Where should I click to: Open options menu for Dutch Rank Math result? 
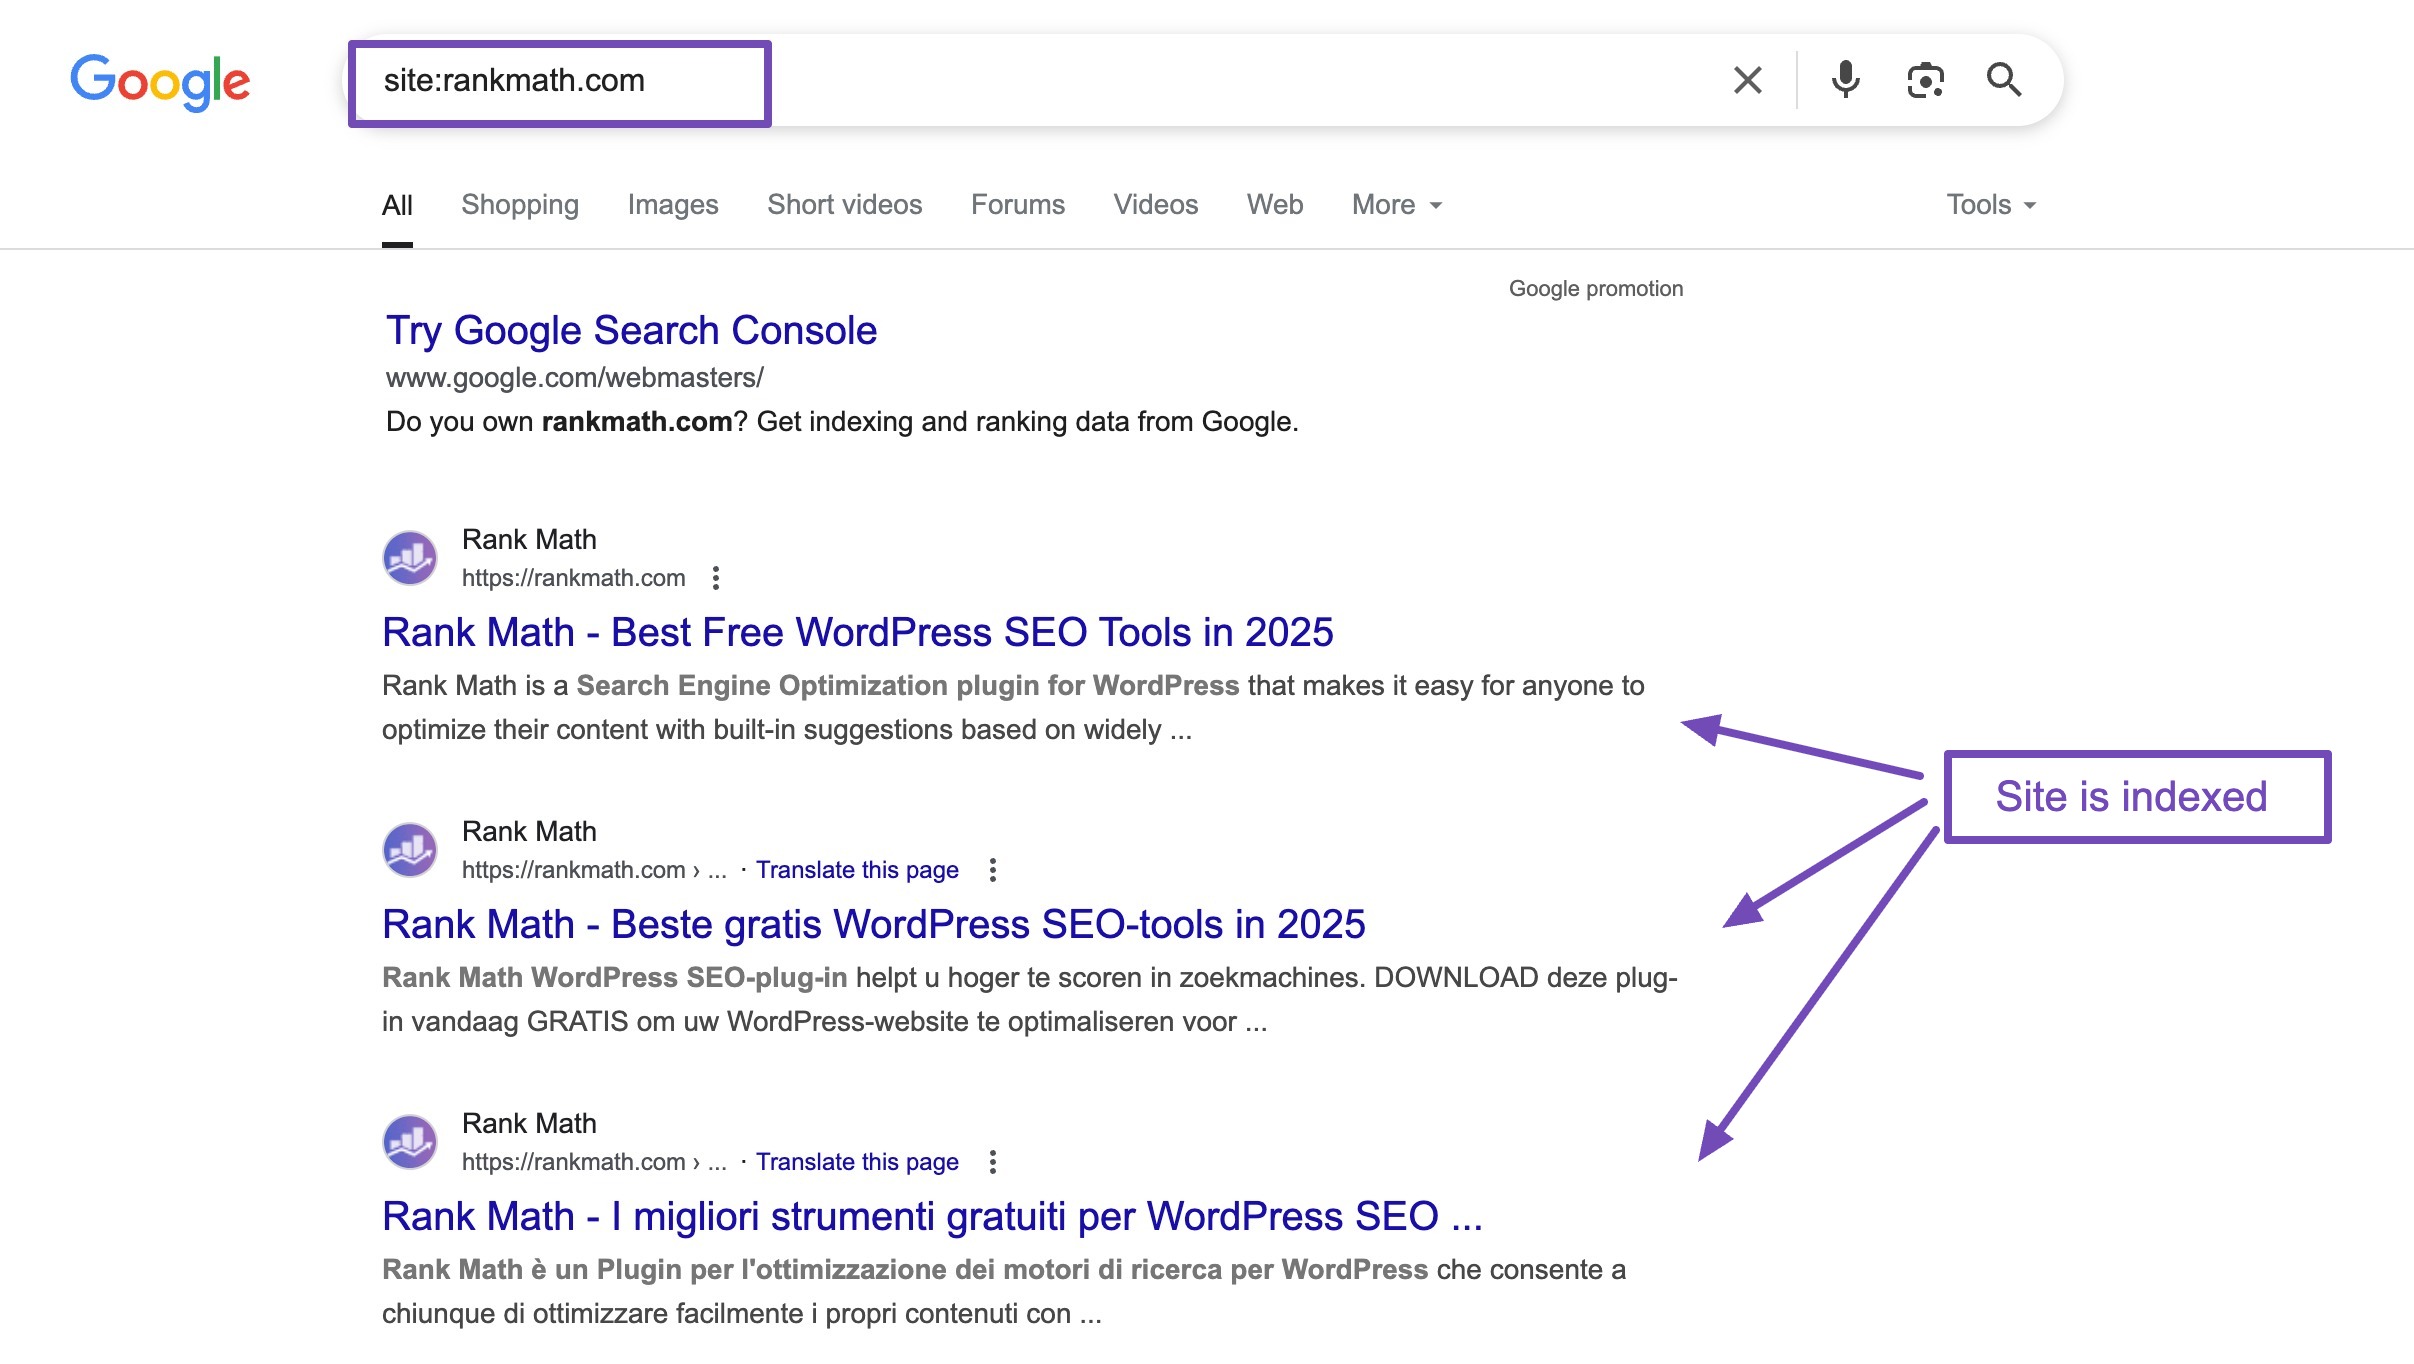993,870
